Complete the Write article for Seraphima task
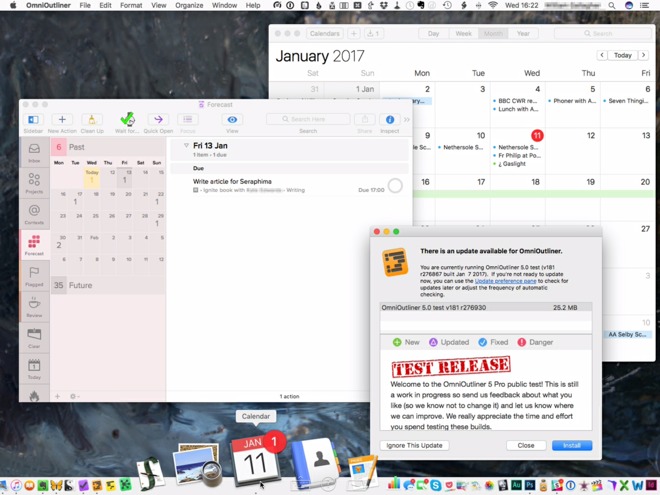The height and width of the screenshot is (495, 660). [x=395, y=185]
